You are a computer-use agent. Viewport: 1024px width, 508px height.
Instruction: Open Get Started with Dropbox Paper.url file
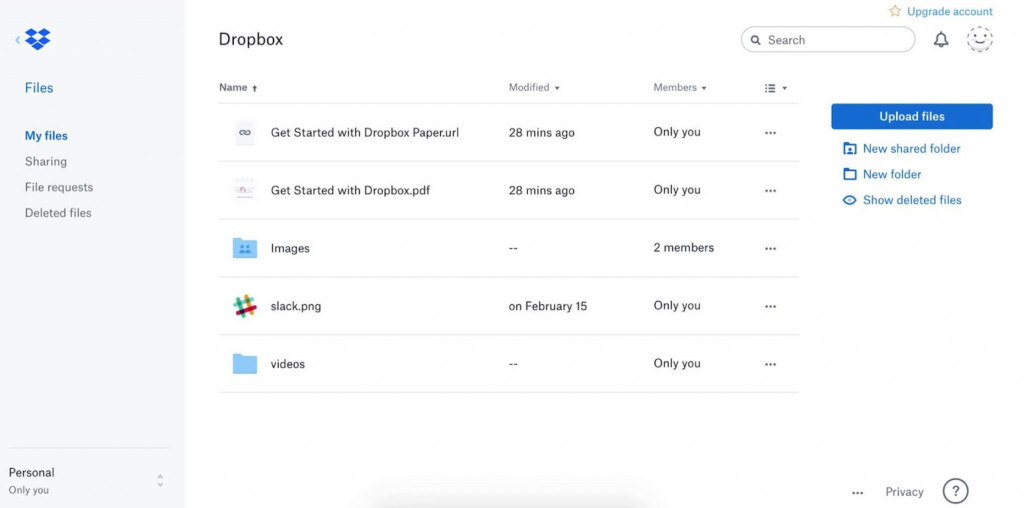coord(365,133)
